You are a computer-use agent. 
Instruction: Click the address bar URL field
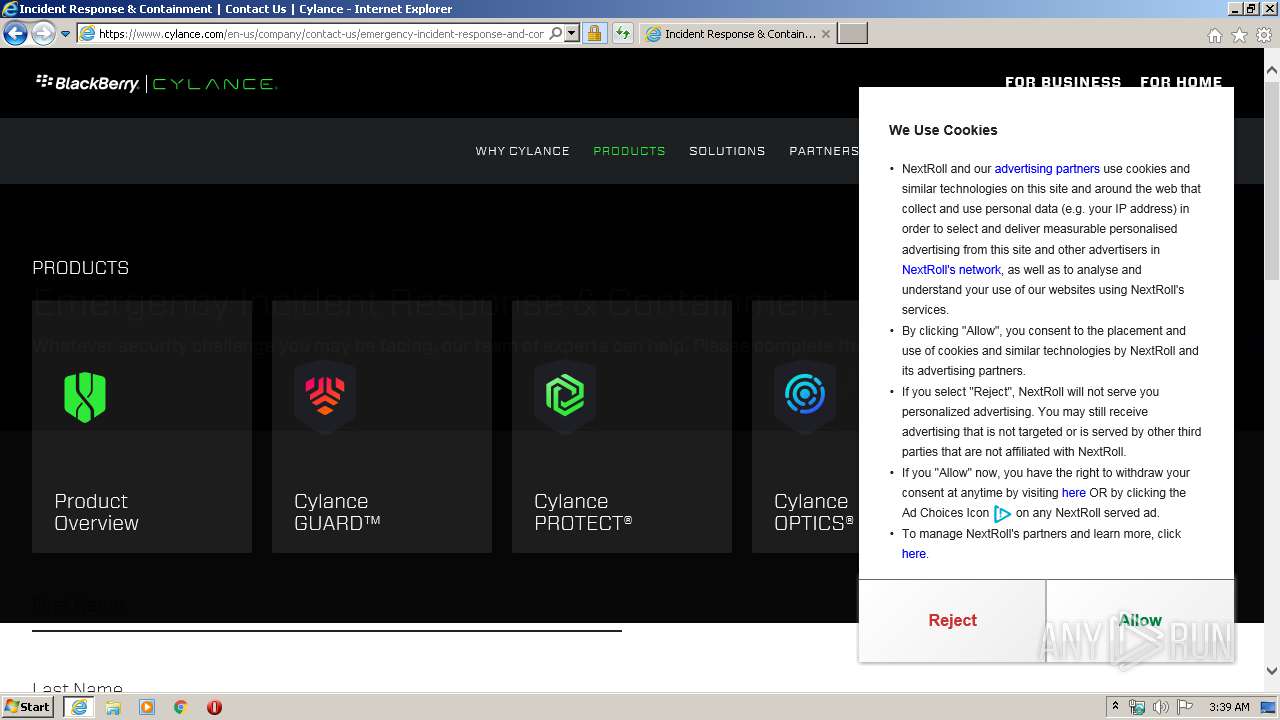(321, 34)
